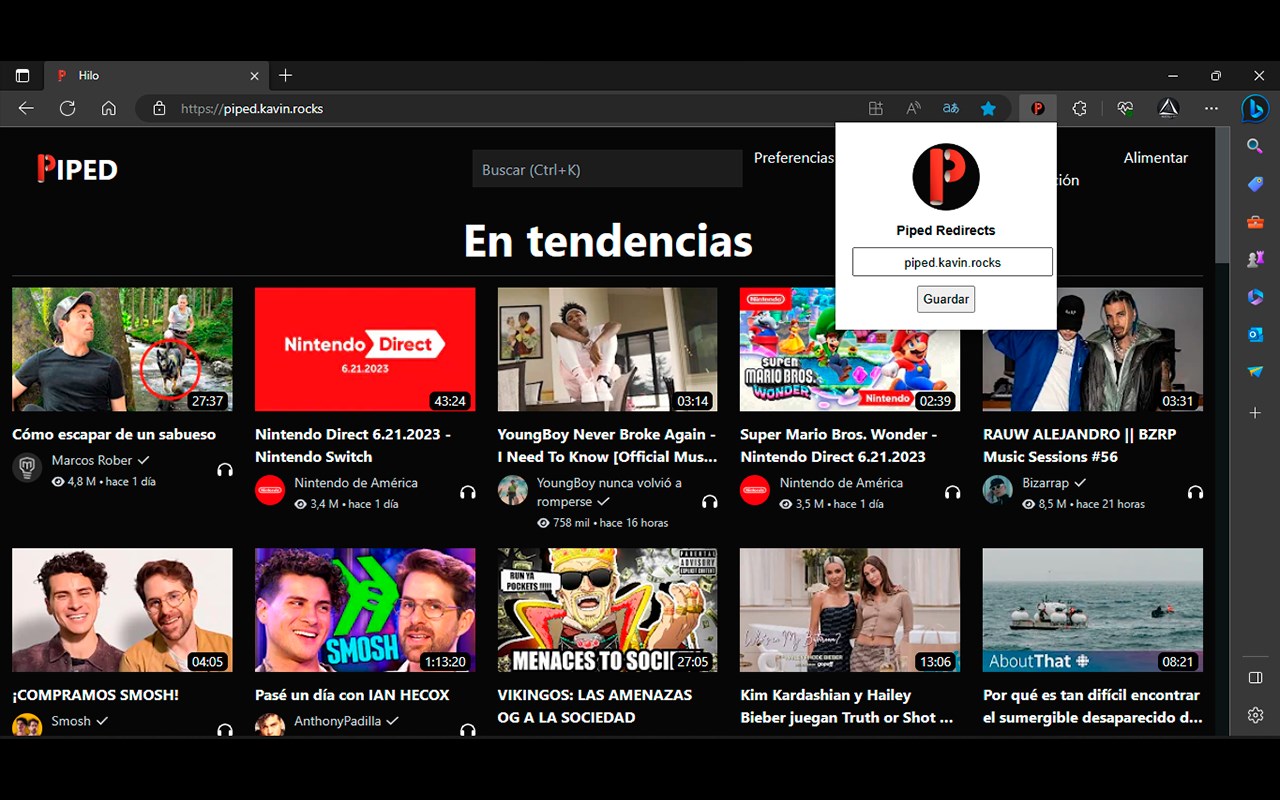The image size is (1280, 800).
Task: Open the sidebar Outlook icon
Action: pyautogui.click(x=1255, y=334)
